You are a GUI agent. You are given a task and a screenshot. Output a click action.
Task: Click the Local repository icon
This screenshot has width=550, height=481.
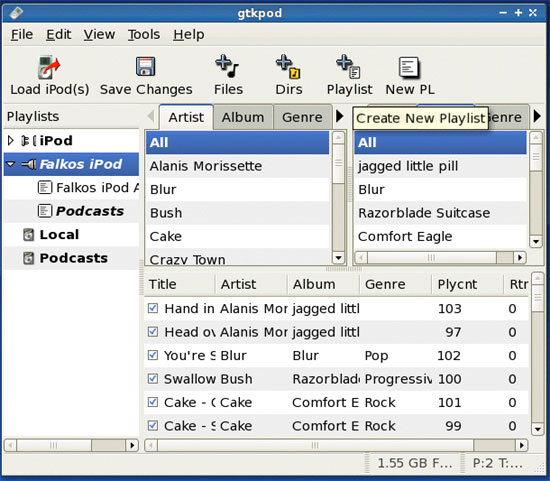tap(28, 234)
